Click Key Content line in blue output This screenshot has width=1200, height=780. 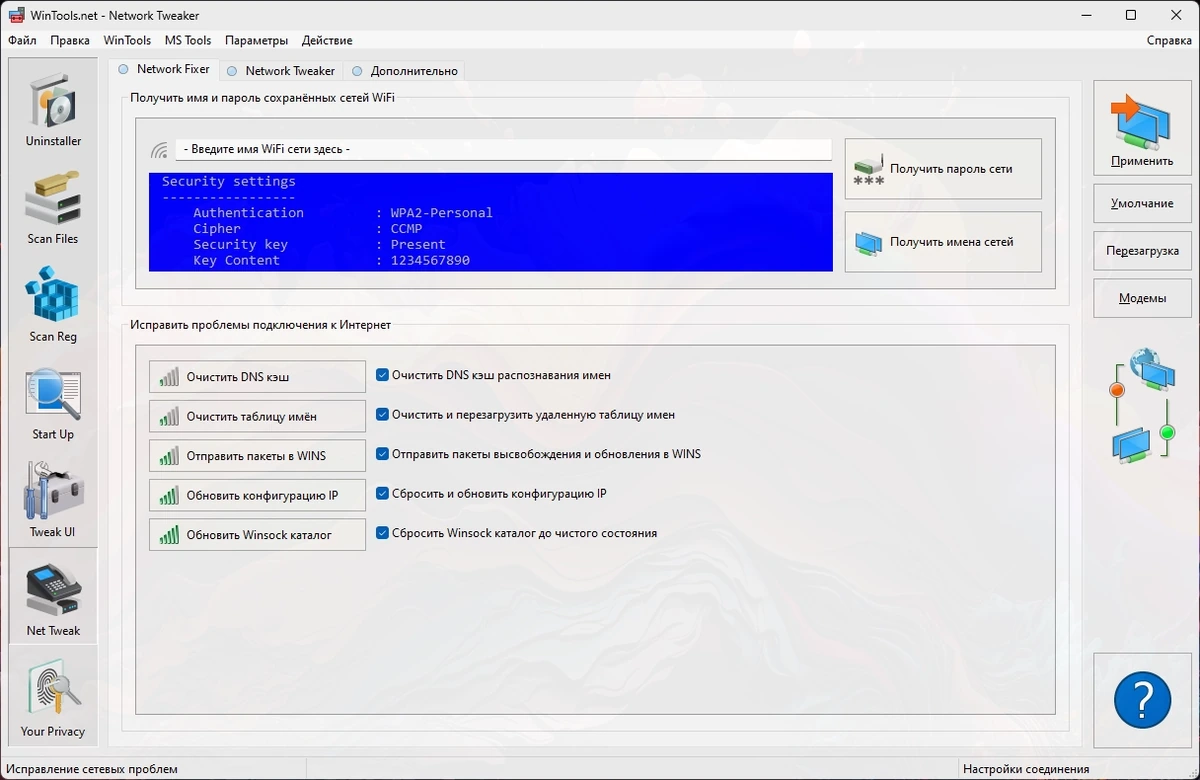tap(331, 260)
